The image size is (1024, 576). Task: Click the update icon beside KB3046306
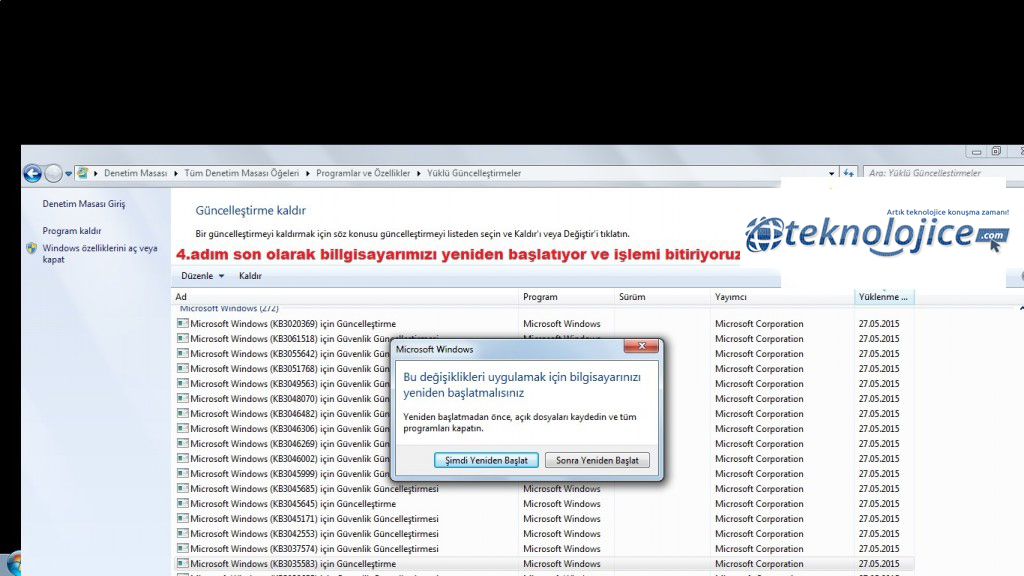coord(183,428)
